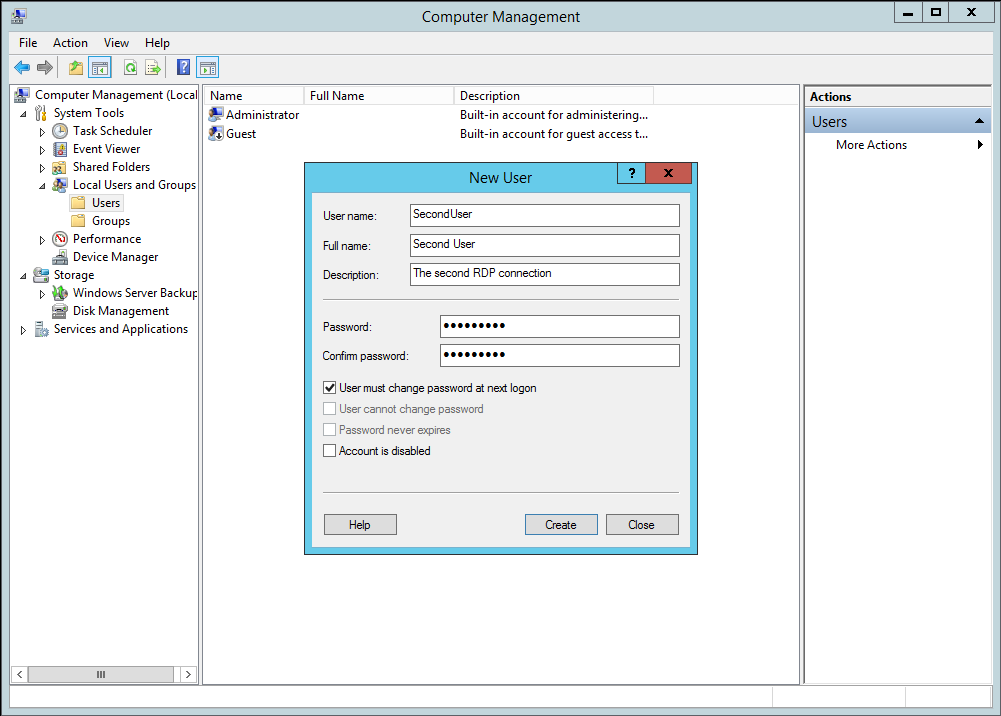This screenshot has height=716, width=1001.
Task: Click the tree pane horizontal scrollbar thumb
Action: 101,675
